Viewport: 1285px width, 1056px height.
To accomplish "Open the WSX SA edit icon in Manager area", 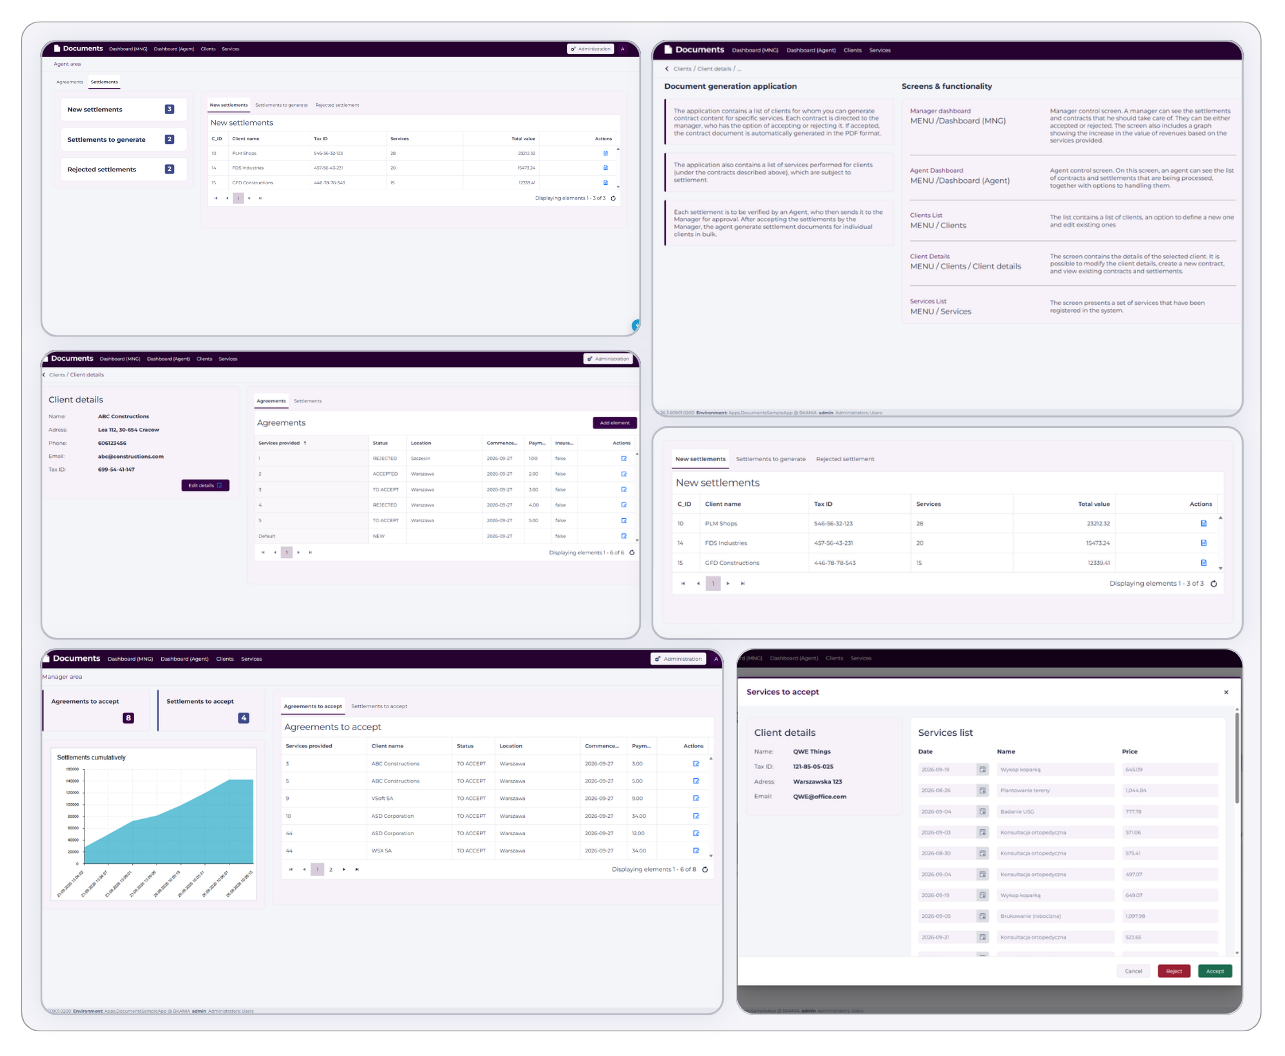I will point(696,850).
